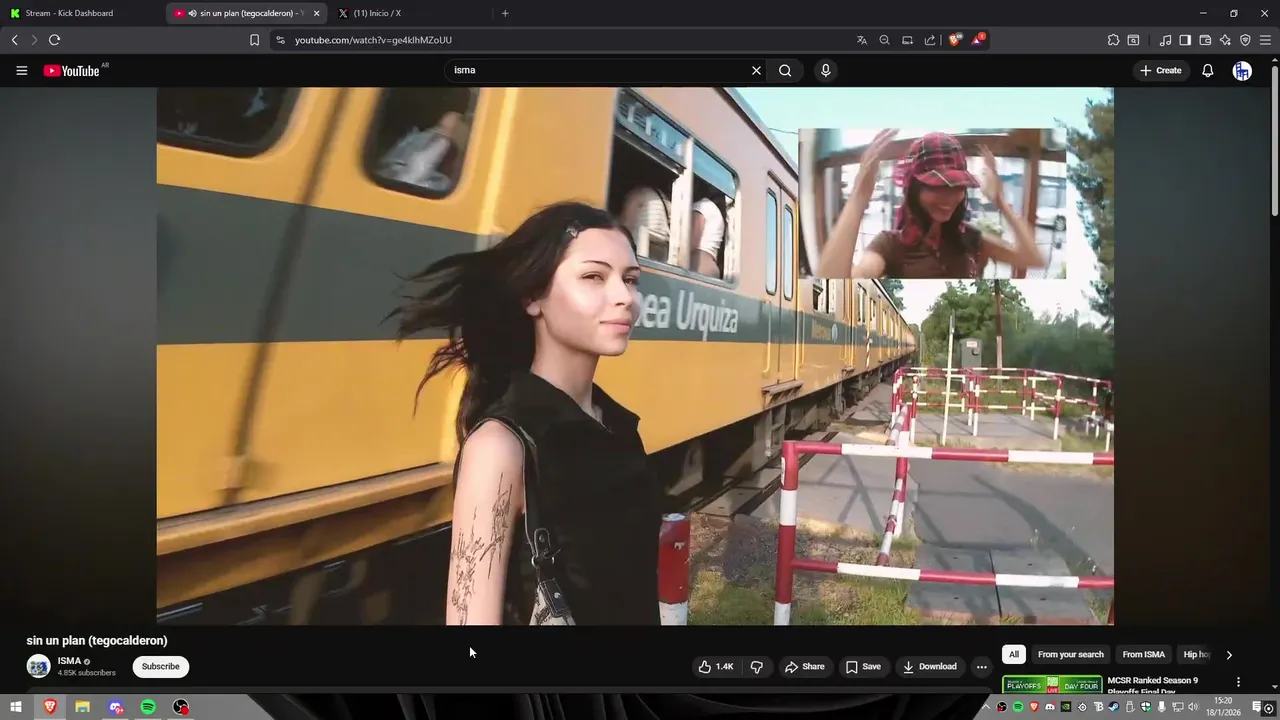Go forward in browser history
This screenshot has width=1280, height=720.
pos(34,40)
